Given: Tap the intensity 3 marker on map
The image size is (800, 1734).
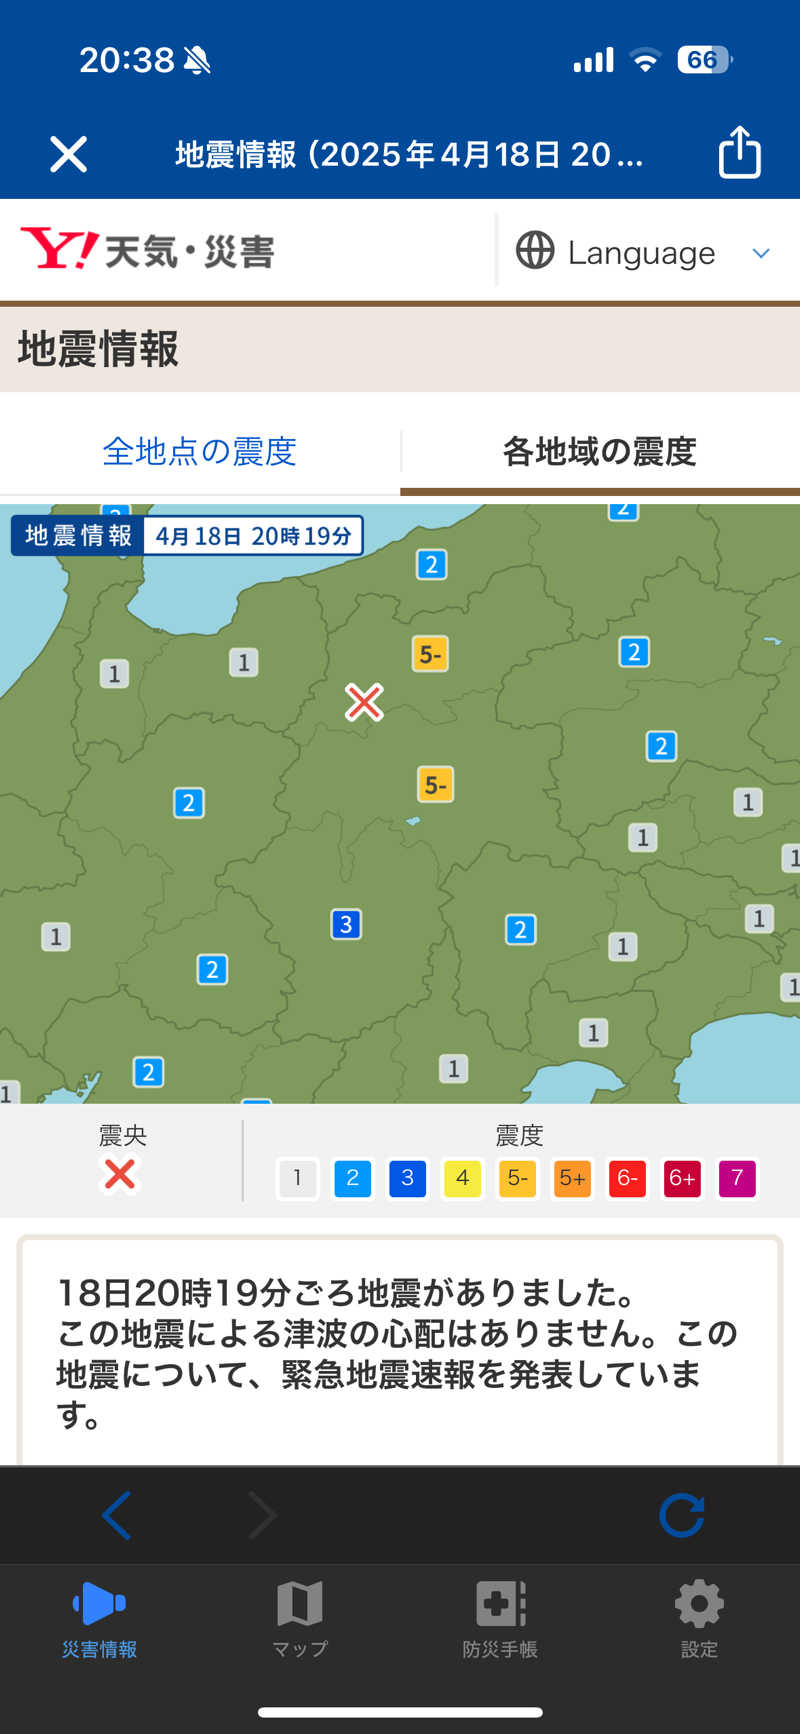Looking at the screenshot, I should [345, 924].
